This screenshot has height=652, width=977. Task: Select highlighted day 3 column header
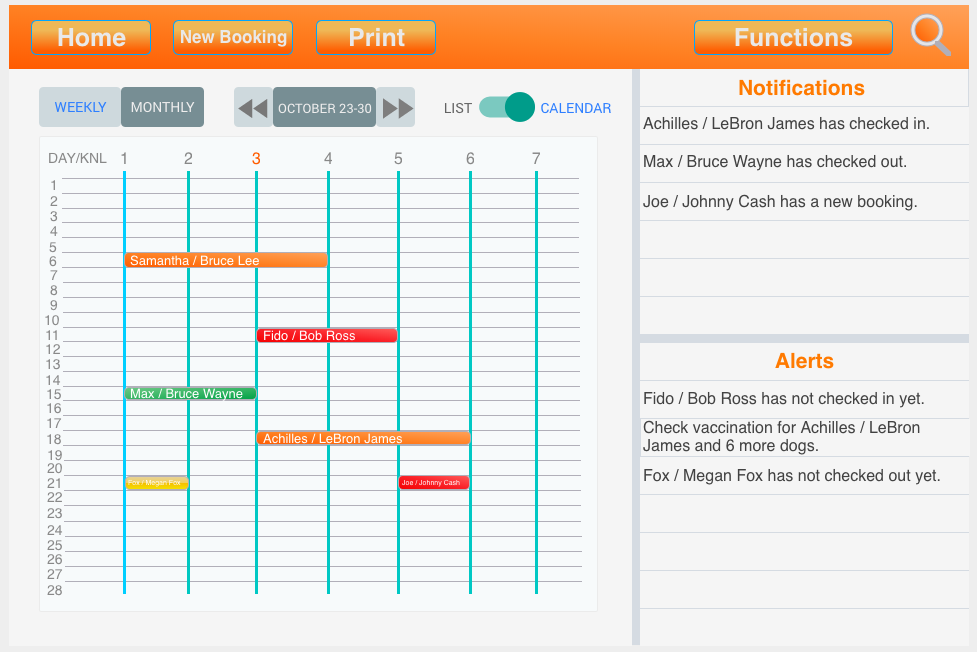click(256, 158)
